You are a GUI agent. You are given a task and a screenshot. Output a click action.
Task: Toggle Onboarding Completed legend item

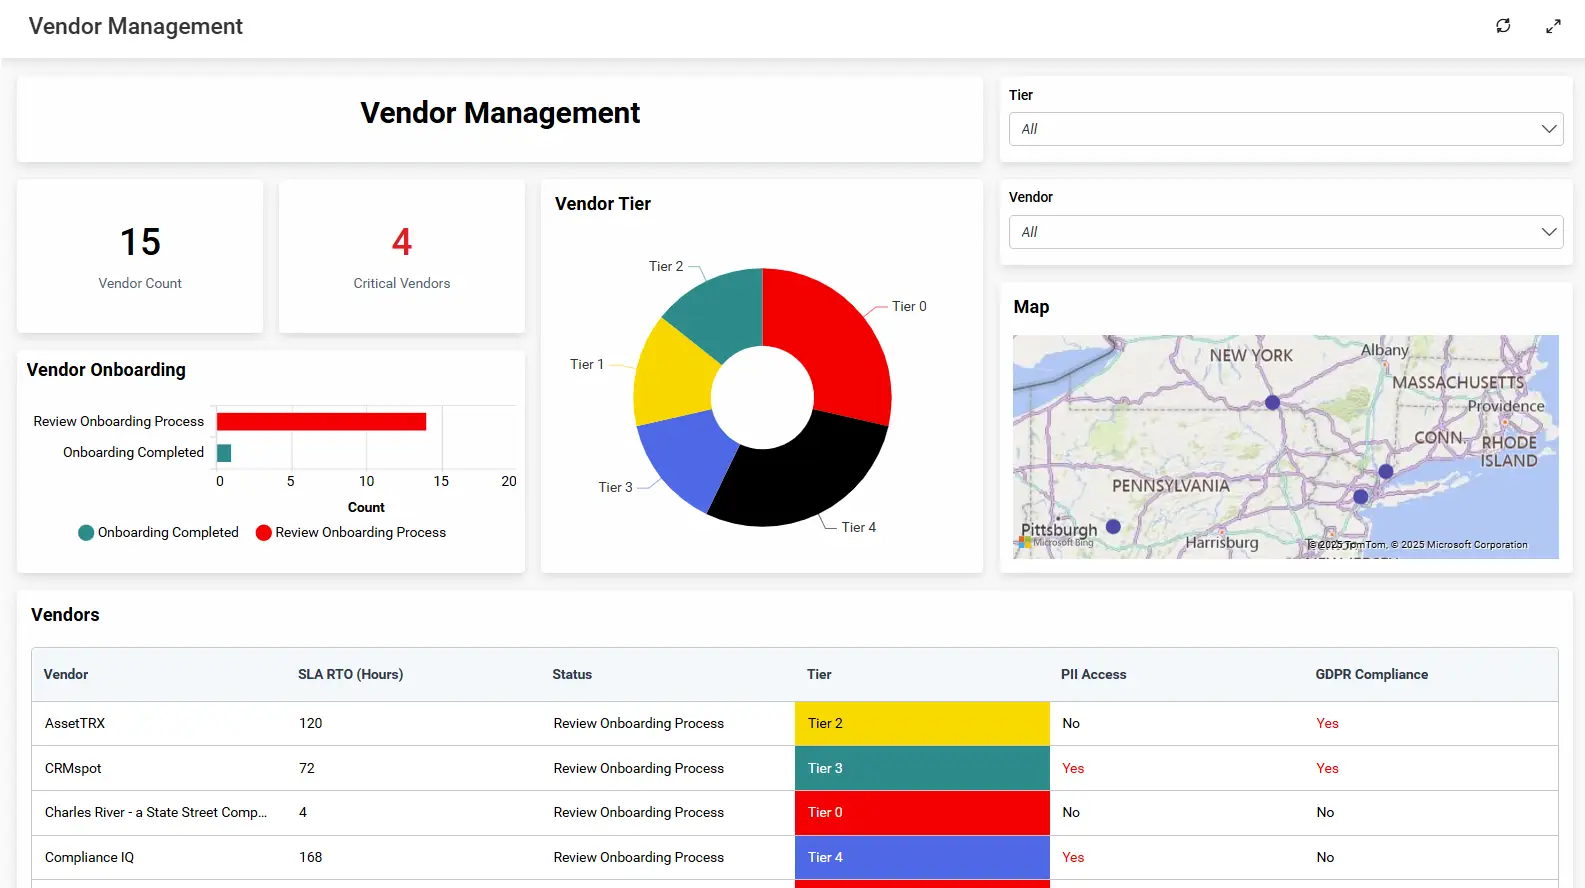(x=158, y=532)
